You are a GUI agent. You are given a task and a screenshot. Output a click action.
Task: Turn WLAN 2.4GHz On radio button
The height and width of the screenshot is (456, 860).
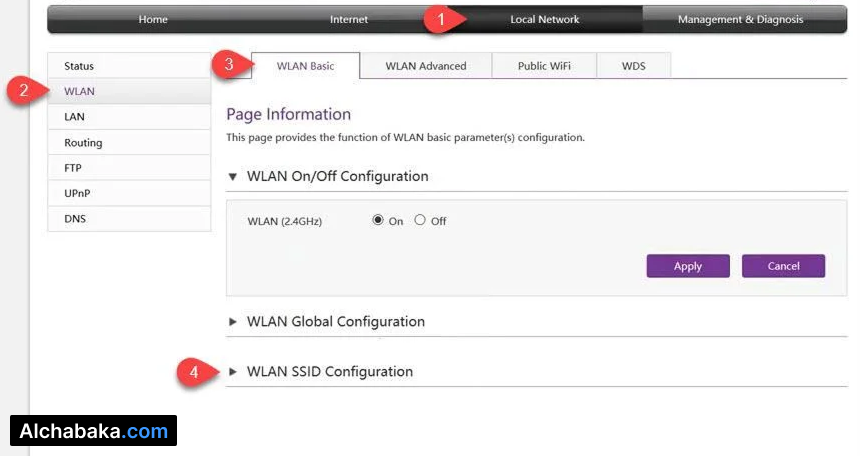coord(378,221)
